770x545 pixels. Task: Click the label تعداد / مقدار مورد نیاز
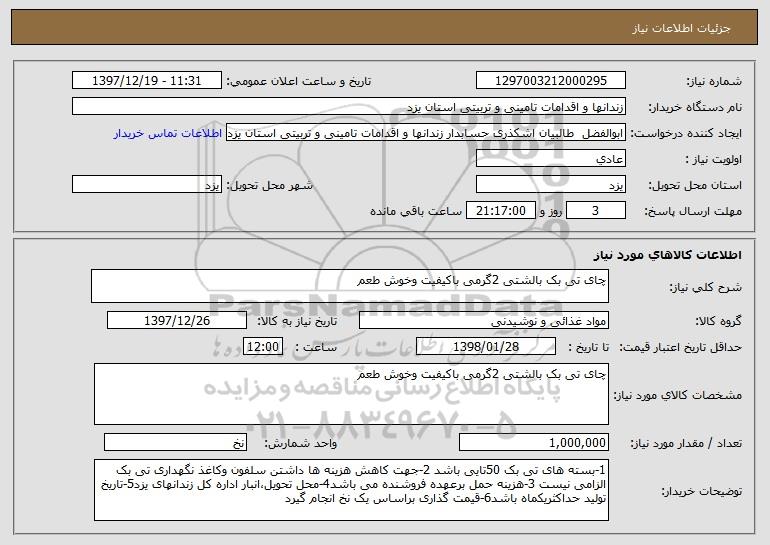[x=686, y=443]
